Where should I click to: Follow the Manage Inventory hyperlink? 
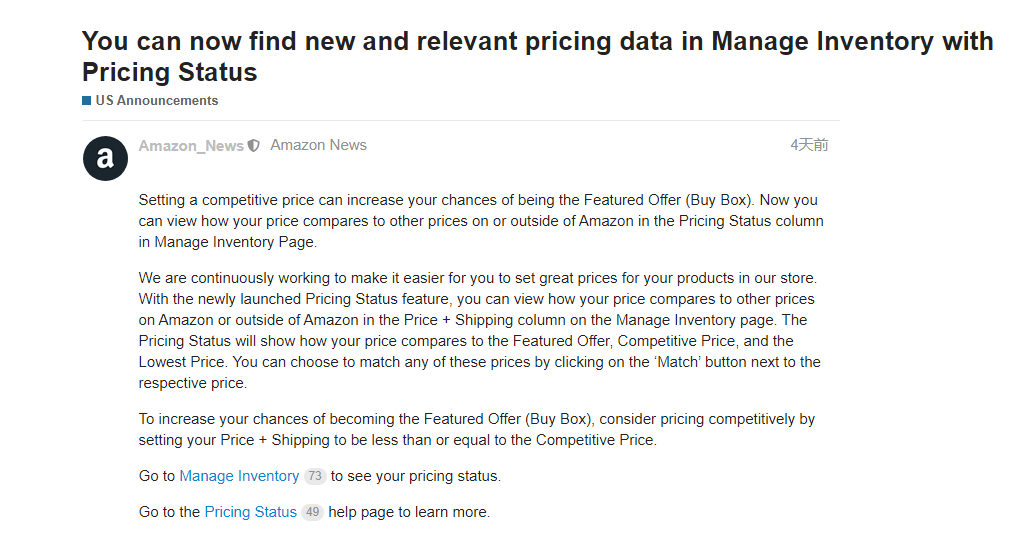(239, 476)
